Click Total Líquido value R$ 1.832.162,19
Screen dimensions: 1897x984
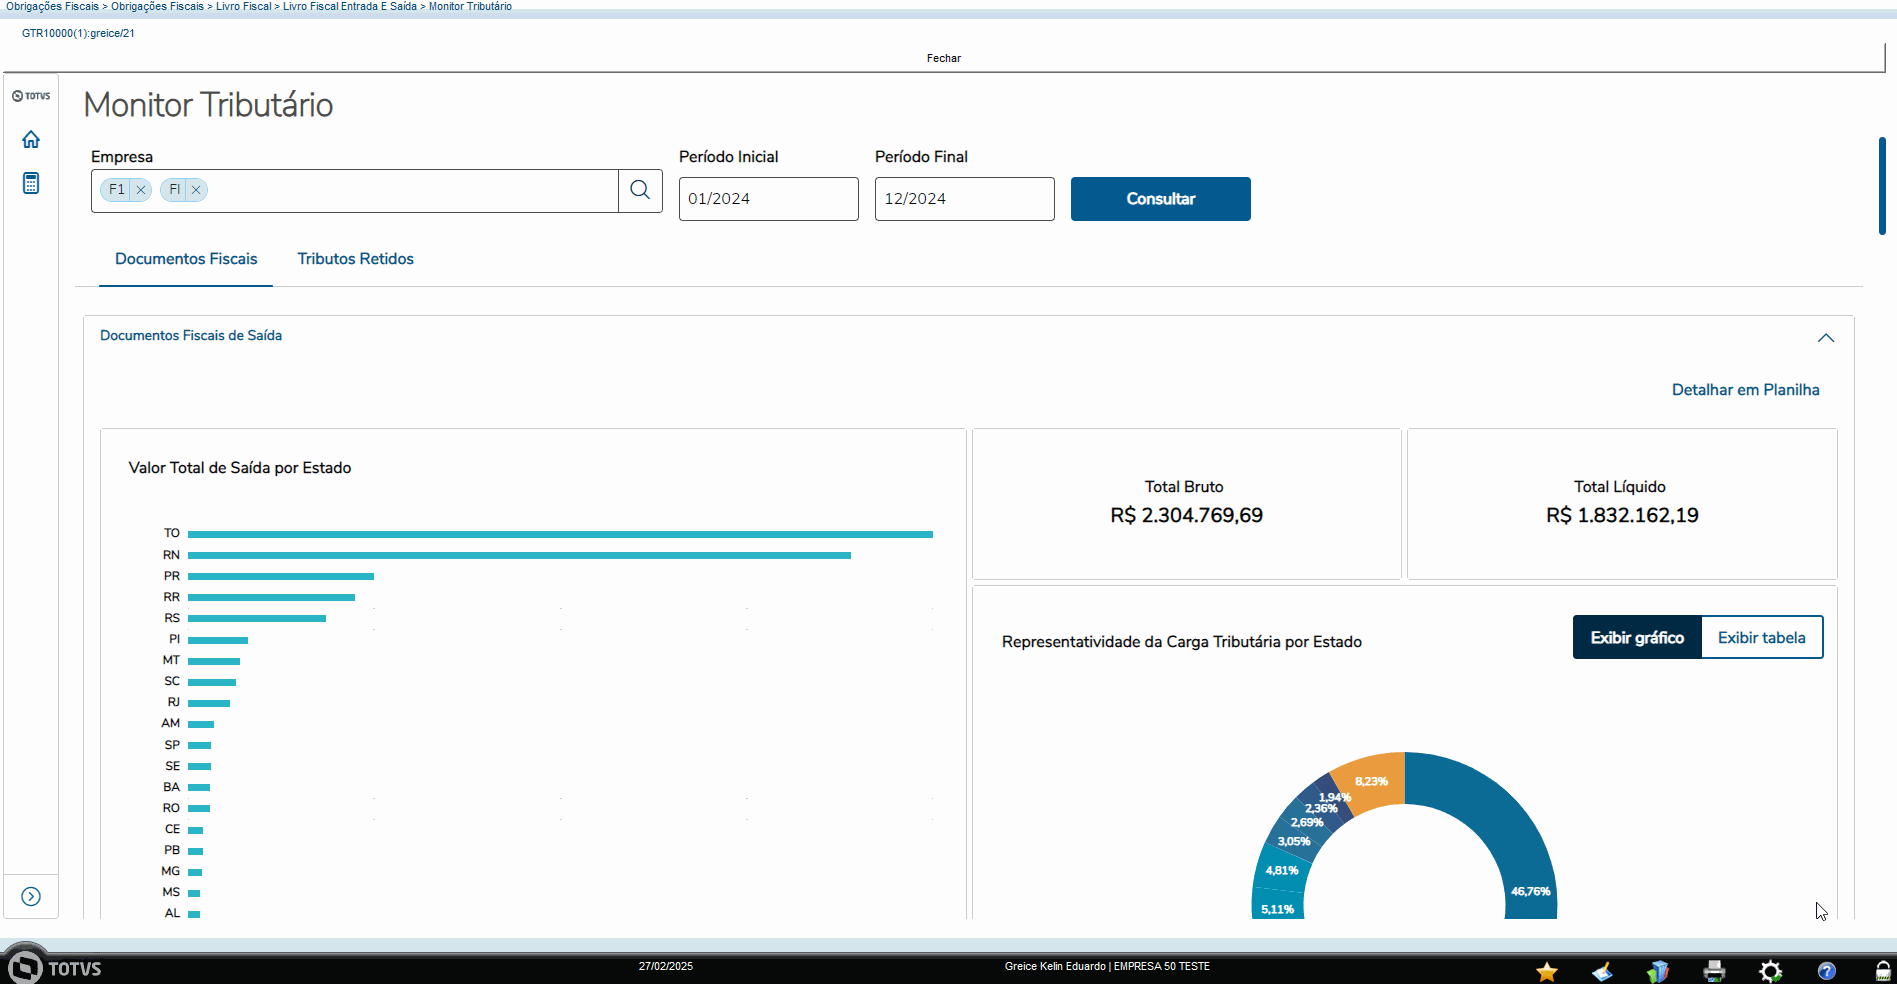click(x=1622, y=515)
